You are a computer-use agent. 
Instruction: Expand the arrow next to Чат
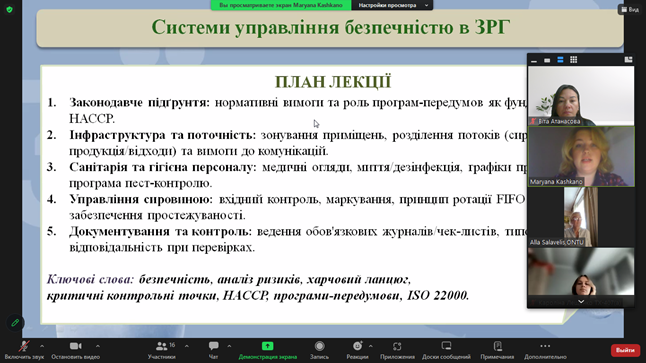229,346
